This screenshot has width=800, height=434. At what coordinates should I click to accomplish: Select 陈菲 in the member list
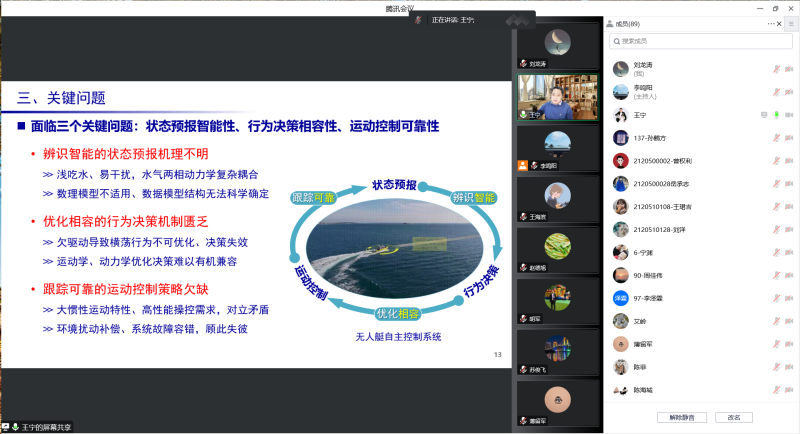(639, 367)
